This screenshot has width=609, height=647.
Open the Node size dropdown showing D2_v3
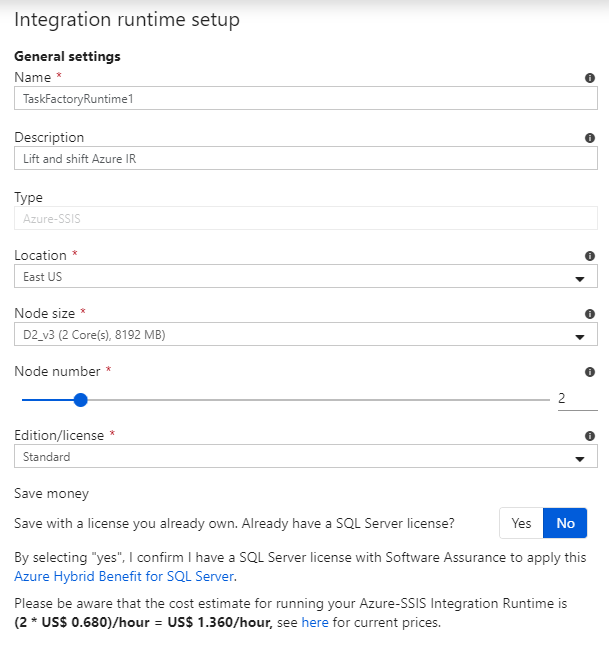coord(306,335)
